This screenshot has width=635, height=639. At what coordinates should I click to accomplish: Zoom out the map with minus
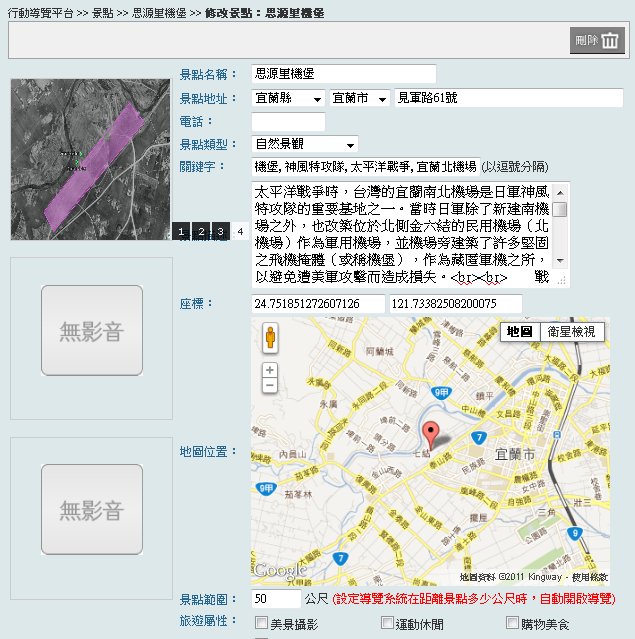point(269,385)
